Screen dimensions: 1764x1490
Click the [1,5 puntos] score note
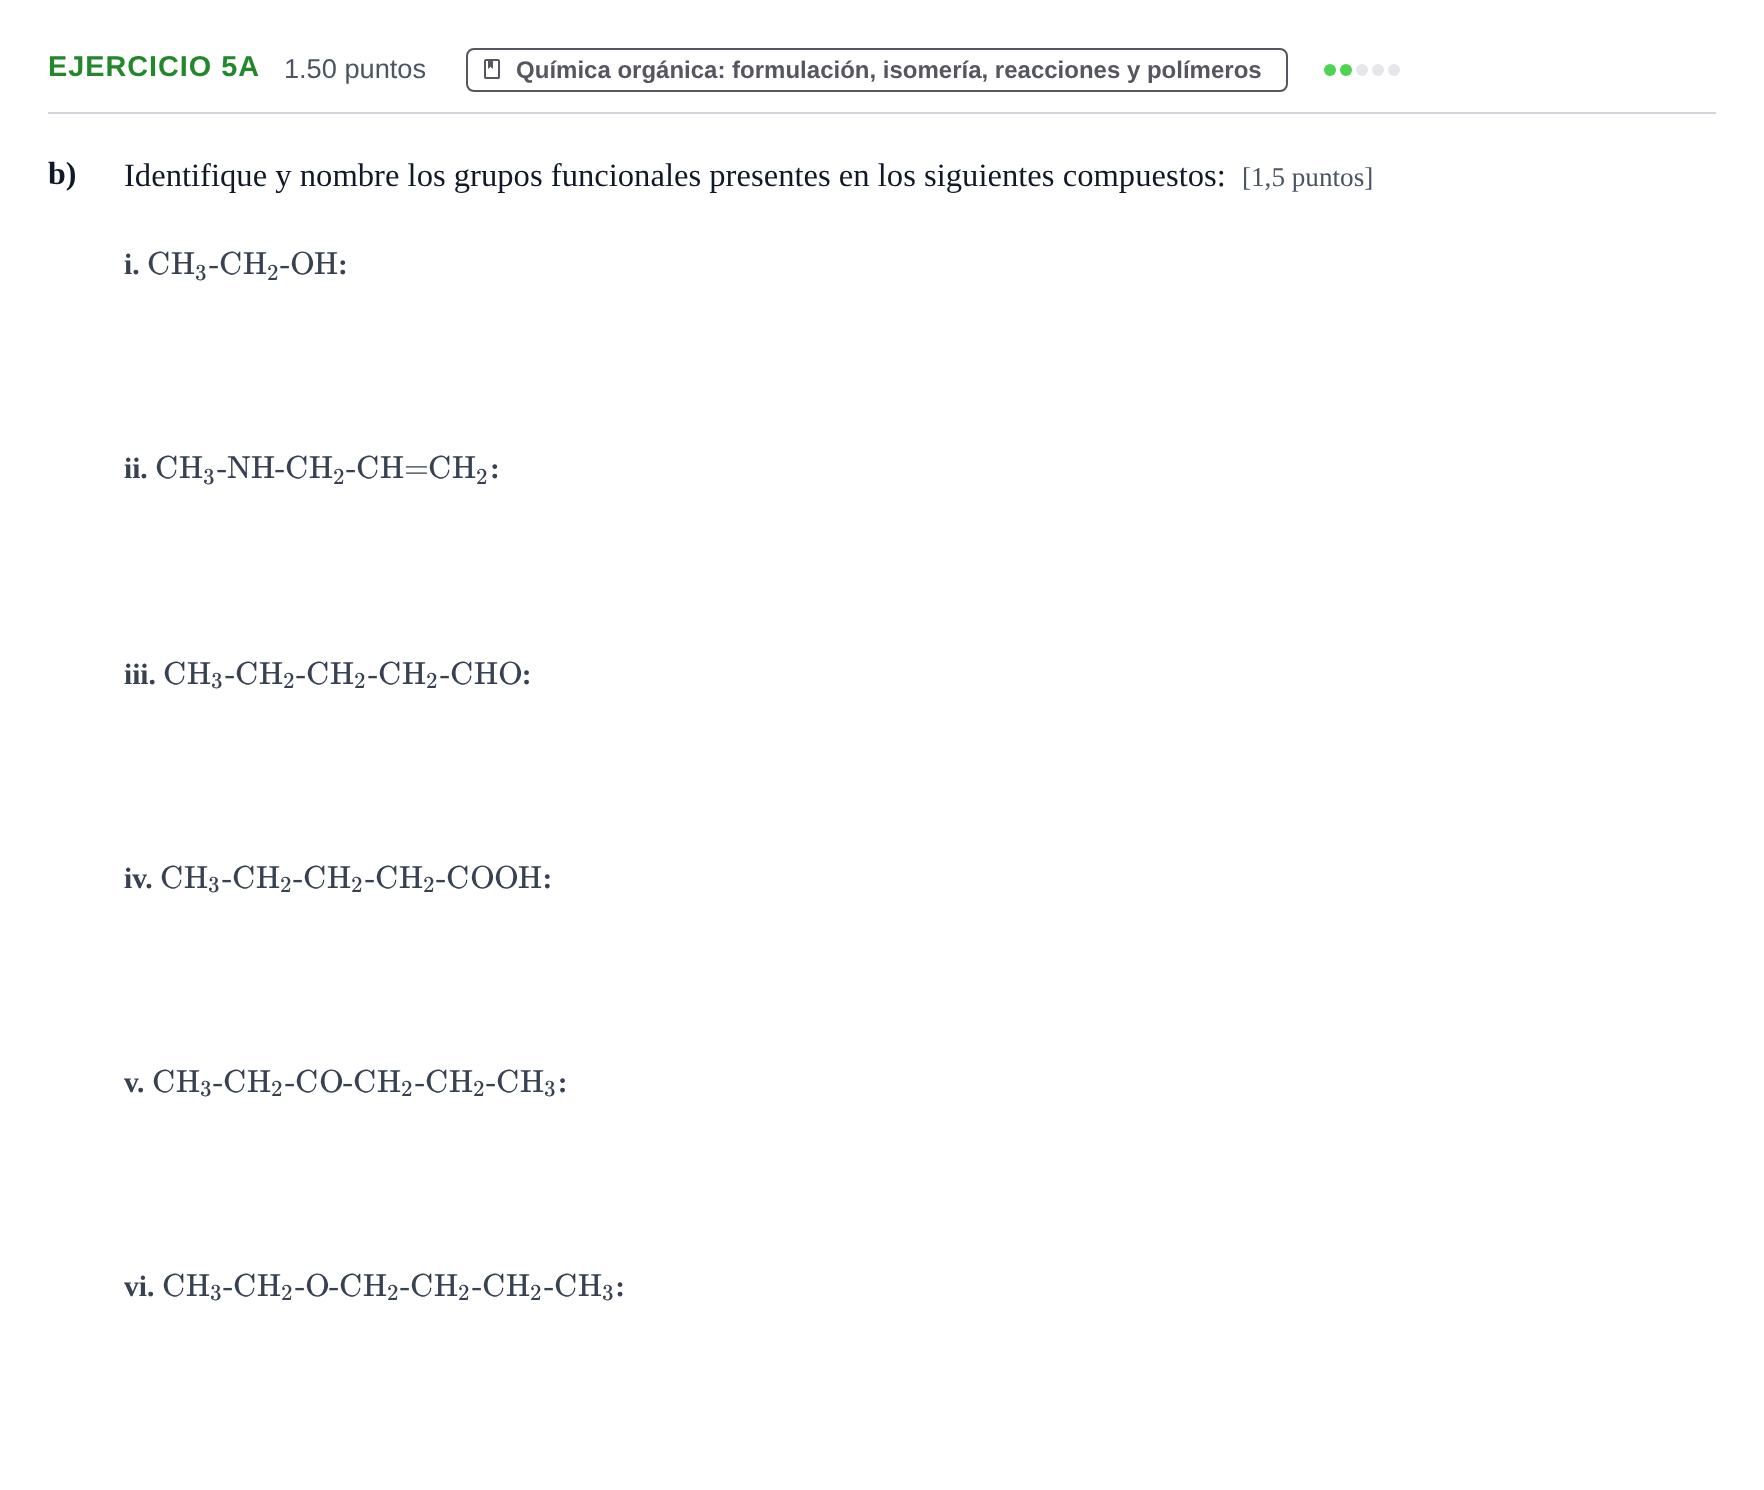(x=1307, y=178)
